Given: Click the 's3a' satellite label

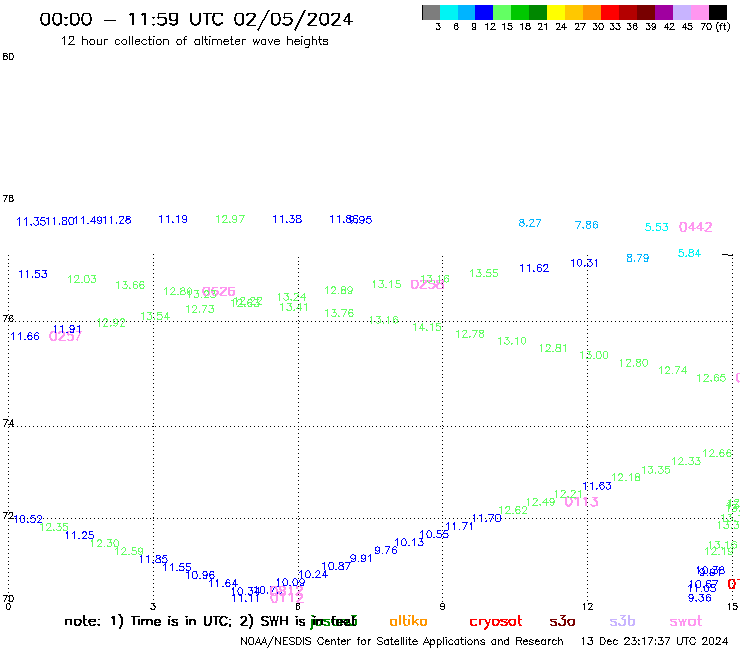Looking at the screenshot, I should pyautogui.click(x=562, y=621).
